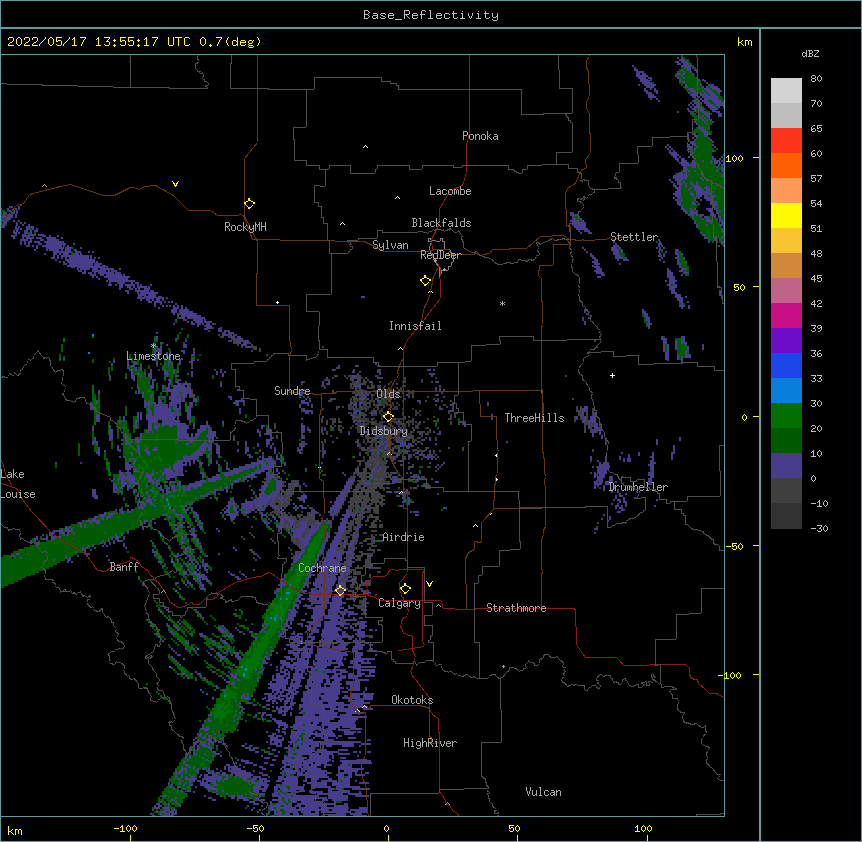Click the Strathmore label

(x=516, y=608)
